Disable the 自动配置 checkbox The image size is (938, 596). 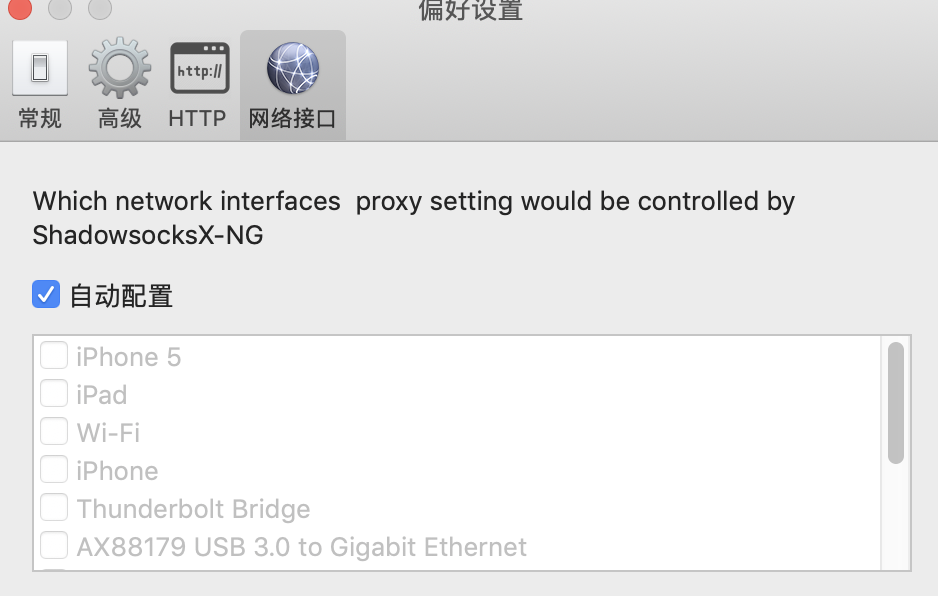tap(46, 294)
